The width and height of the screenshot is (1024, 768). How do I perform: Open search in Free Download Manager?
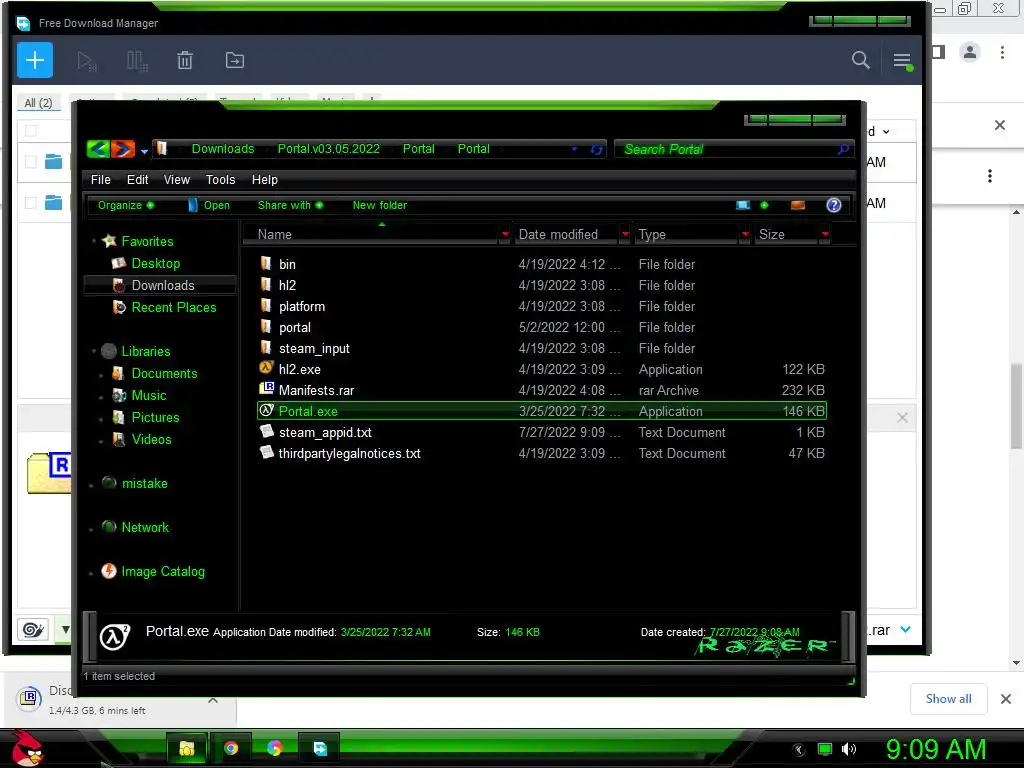(860, 61)
